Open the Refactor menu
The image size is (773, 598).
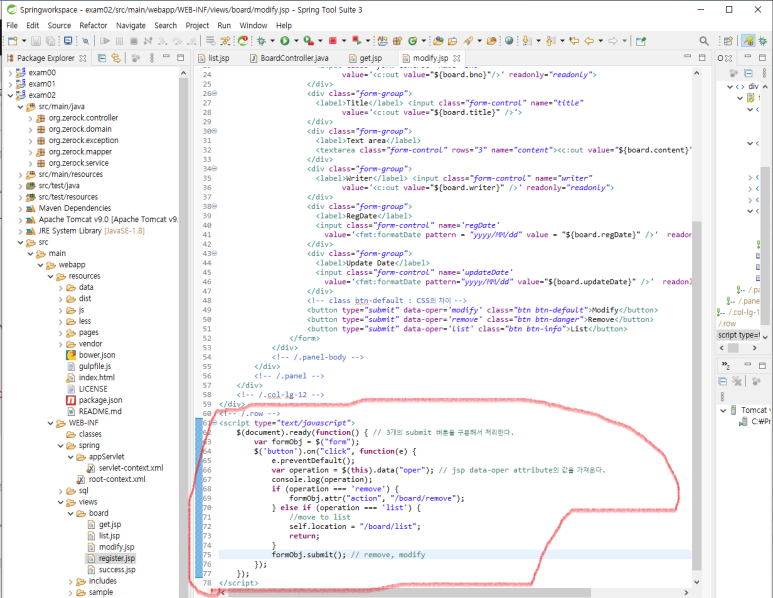tap(93, 25)
